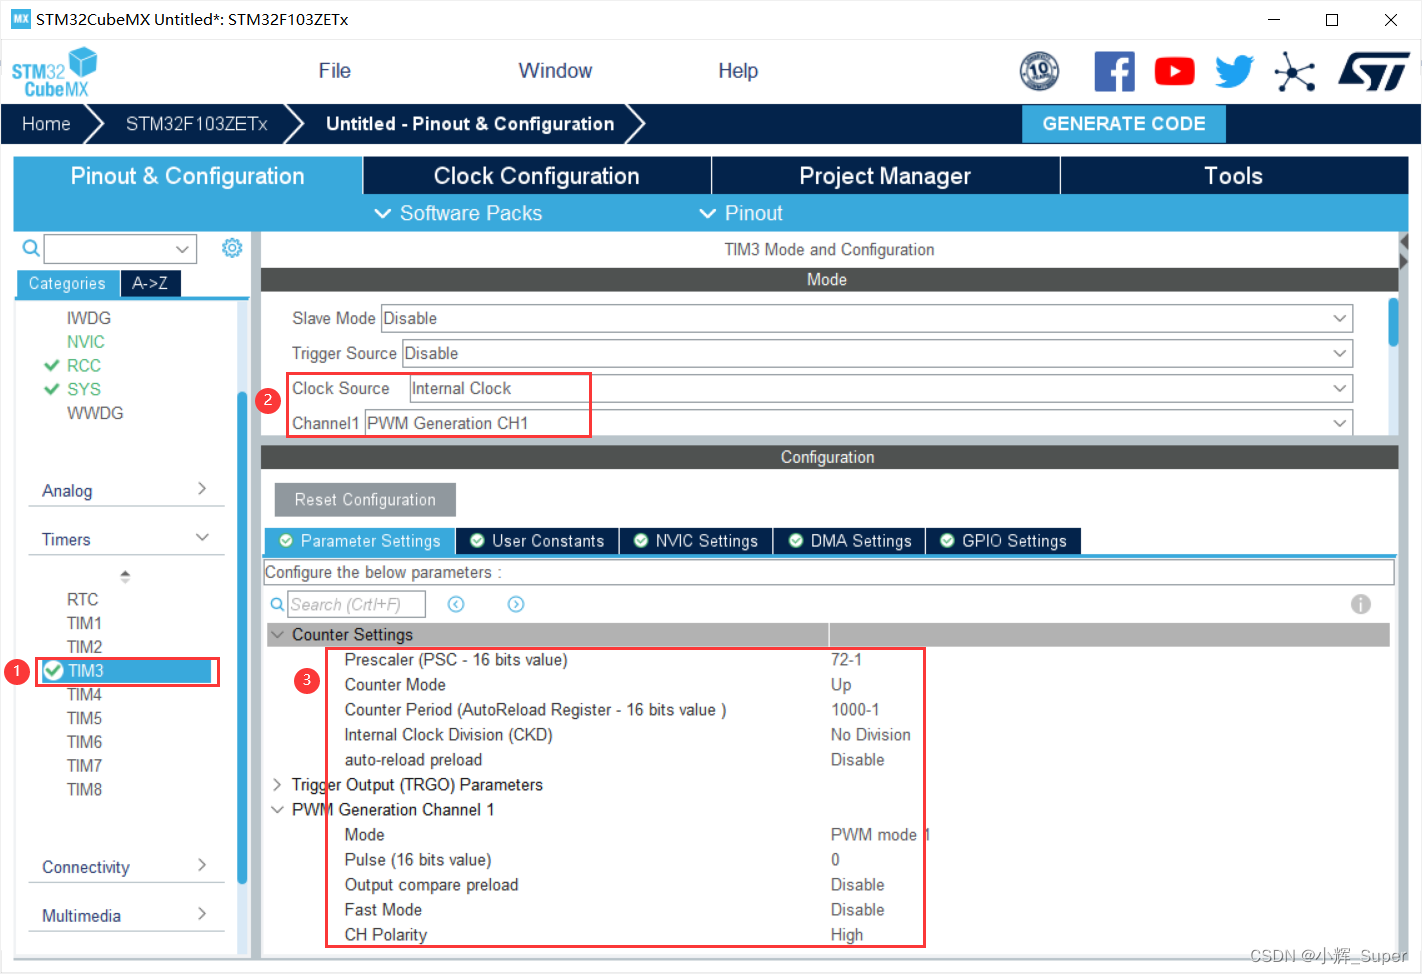Expand the Multimedia category
This screenshot has height=974, width=1422.
click(125, 915)
